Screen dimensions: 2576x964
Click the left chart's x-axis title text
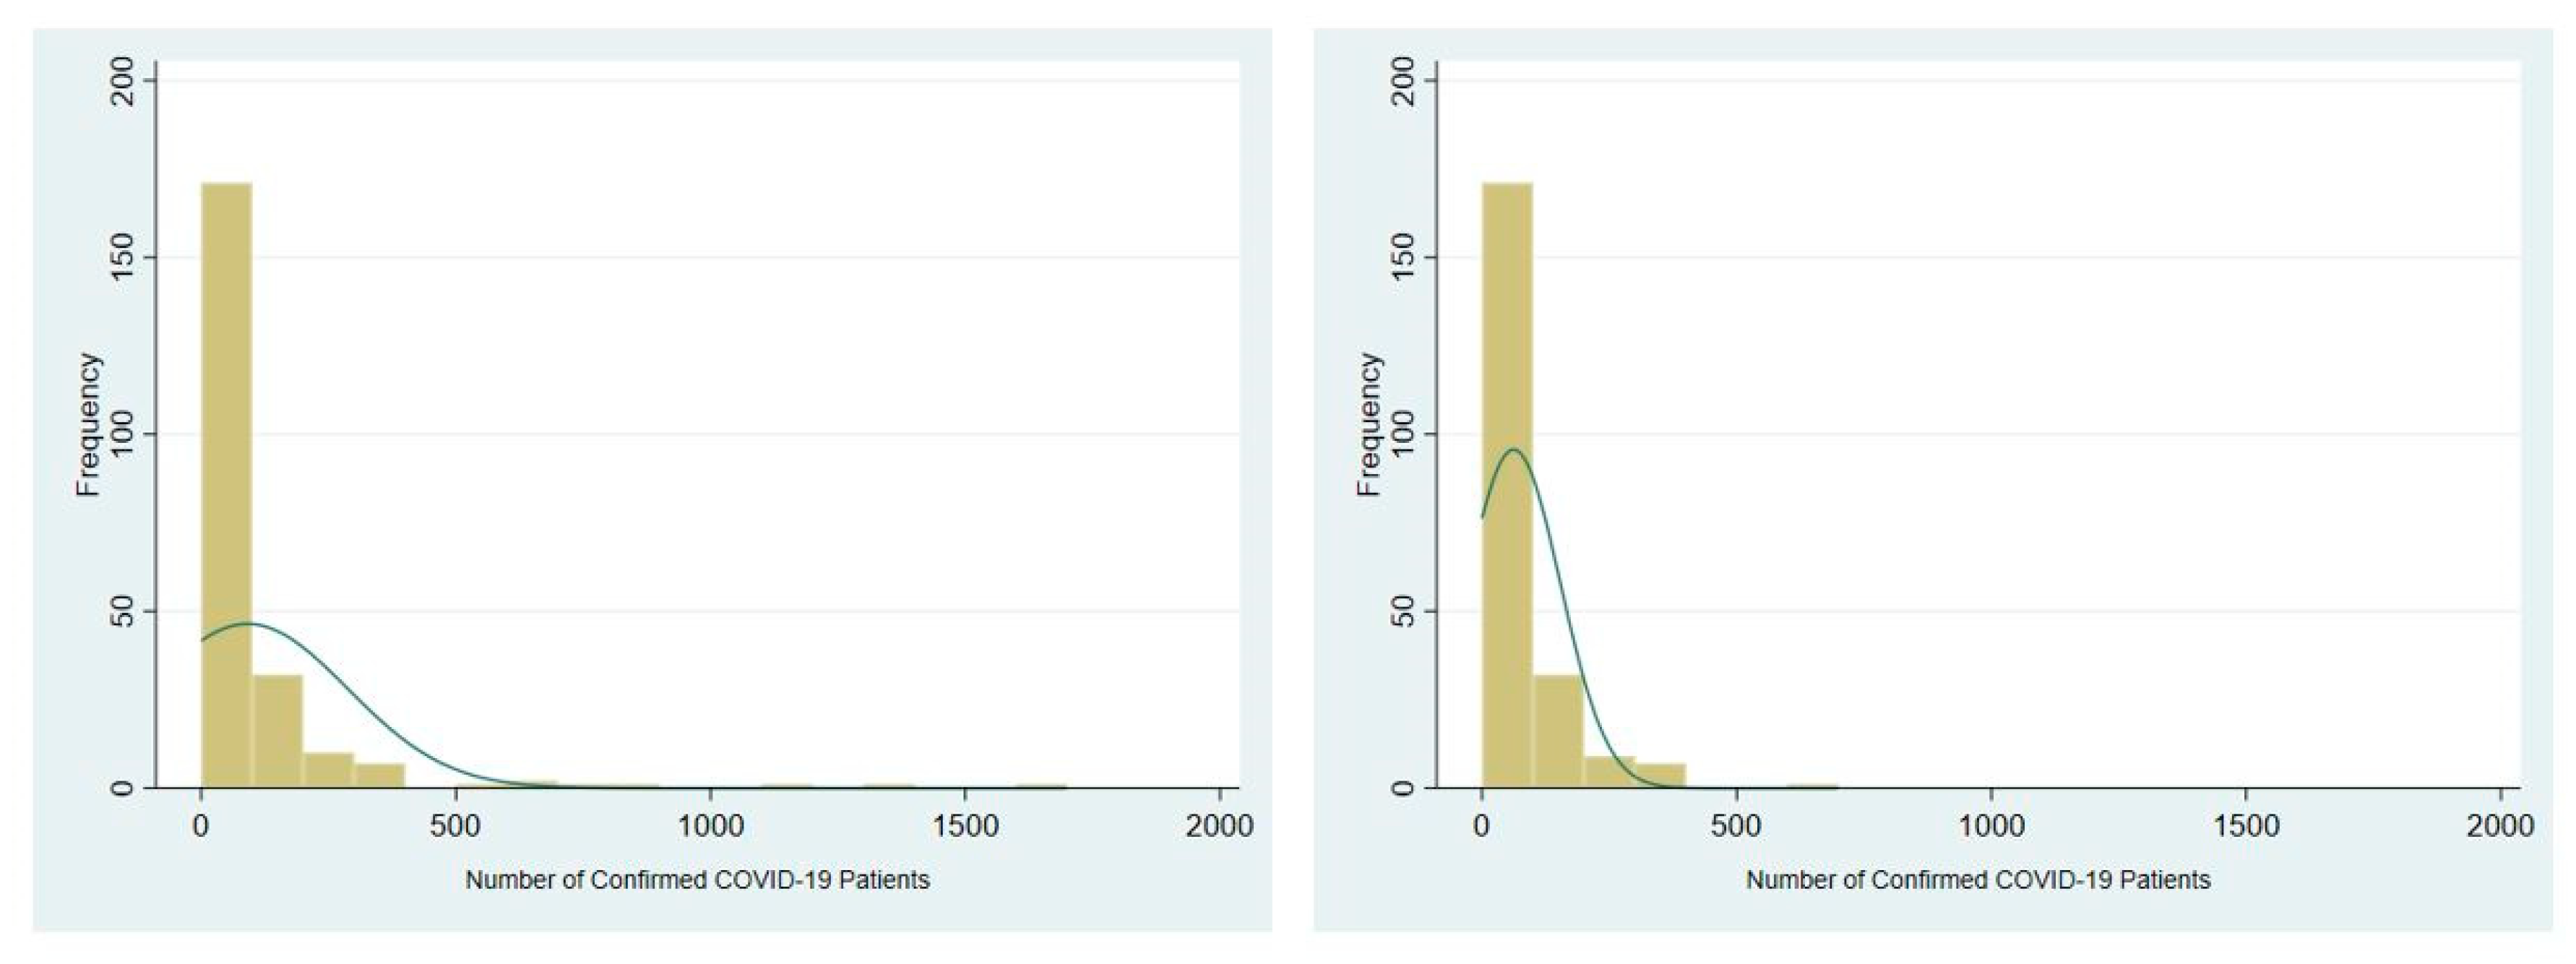(x=697, y=880)
